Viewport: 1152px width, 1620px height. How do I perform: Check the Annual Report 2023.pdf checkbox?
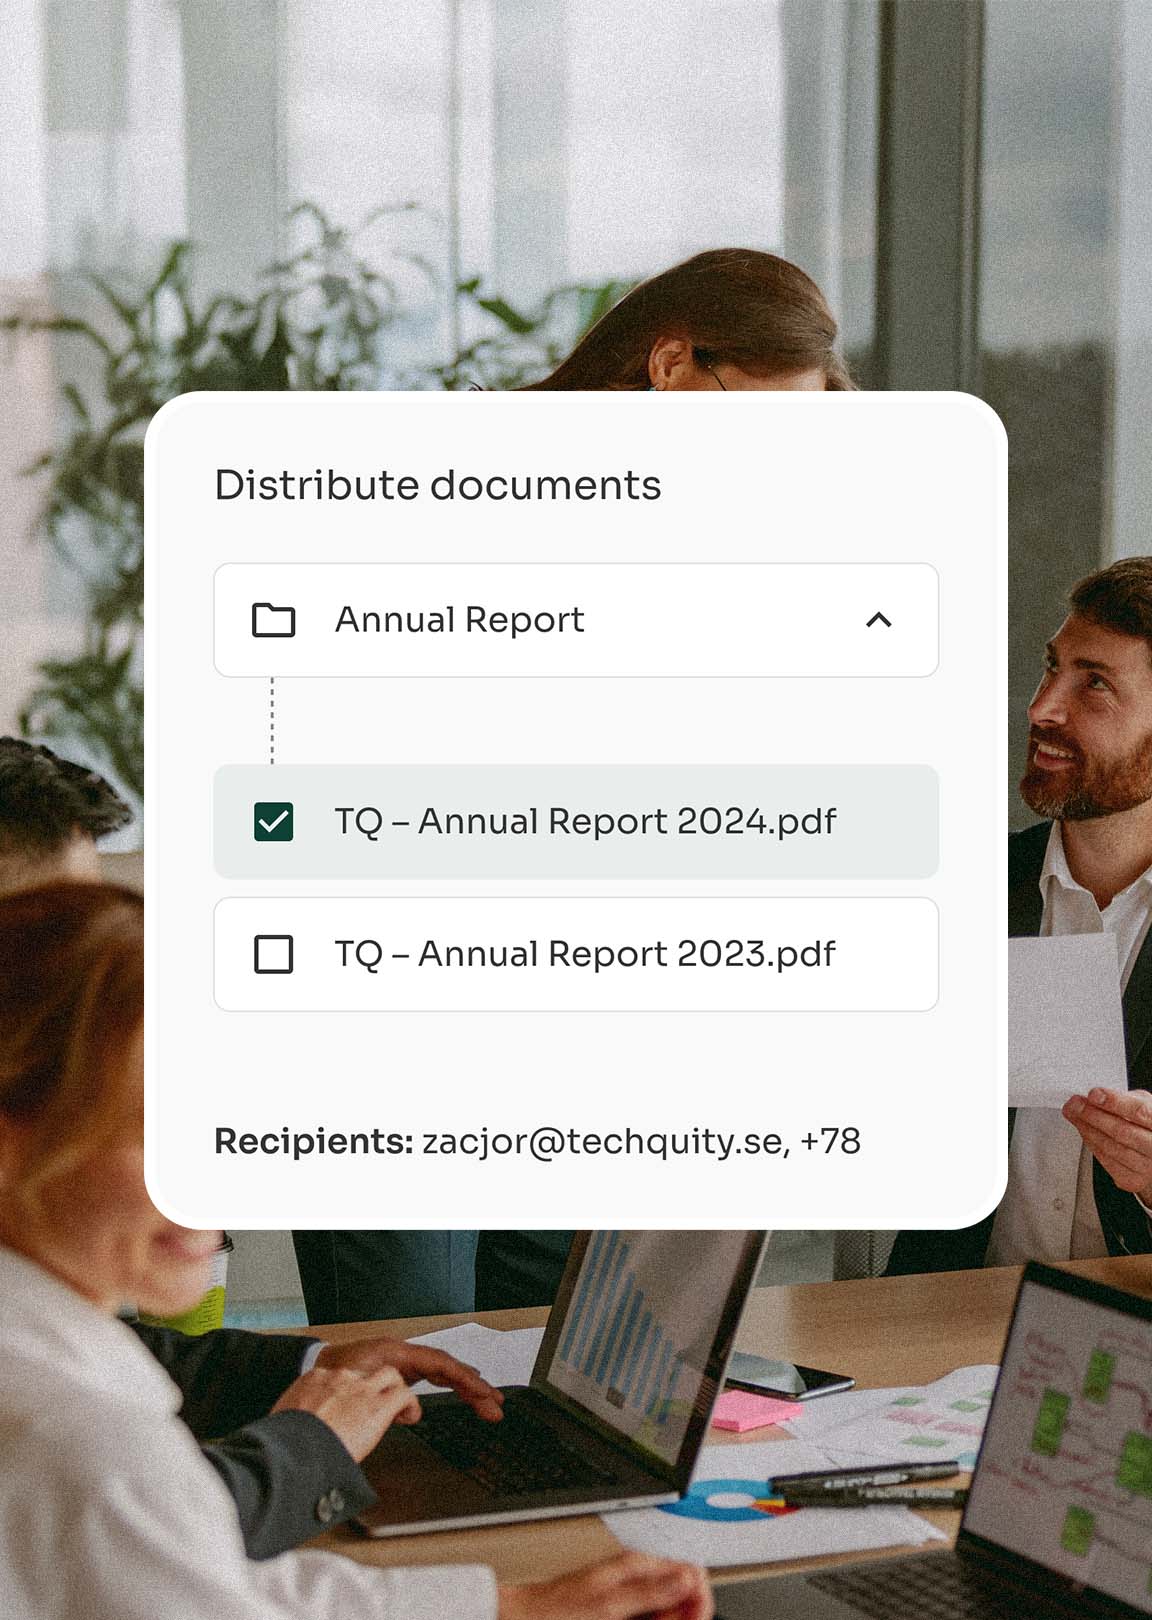[x=273, y=954]
